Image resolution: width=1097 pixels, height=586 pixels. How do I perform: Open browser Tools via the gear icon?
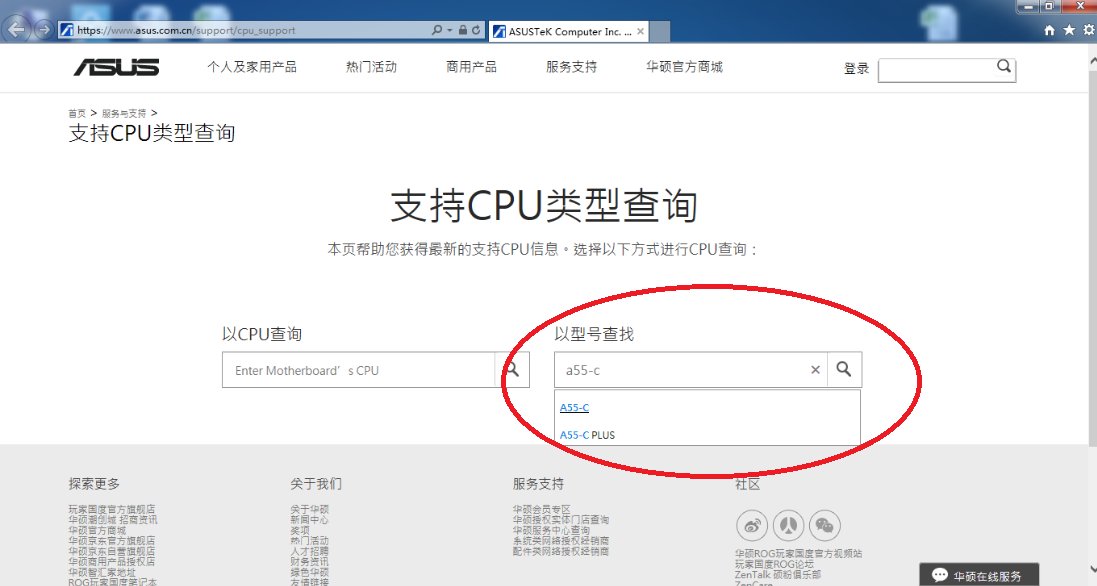(x=1087, y=31)
